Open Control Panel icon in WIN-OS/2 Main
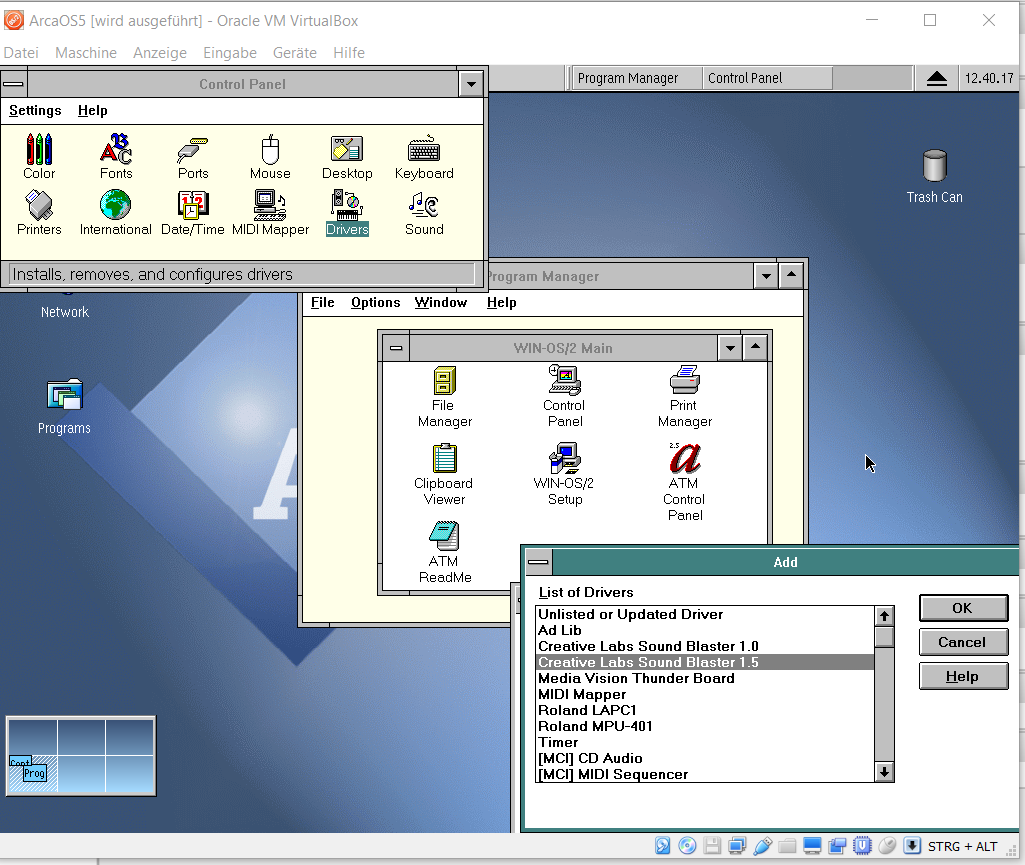 565,396
